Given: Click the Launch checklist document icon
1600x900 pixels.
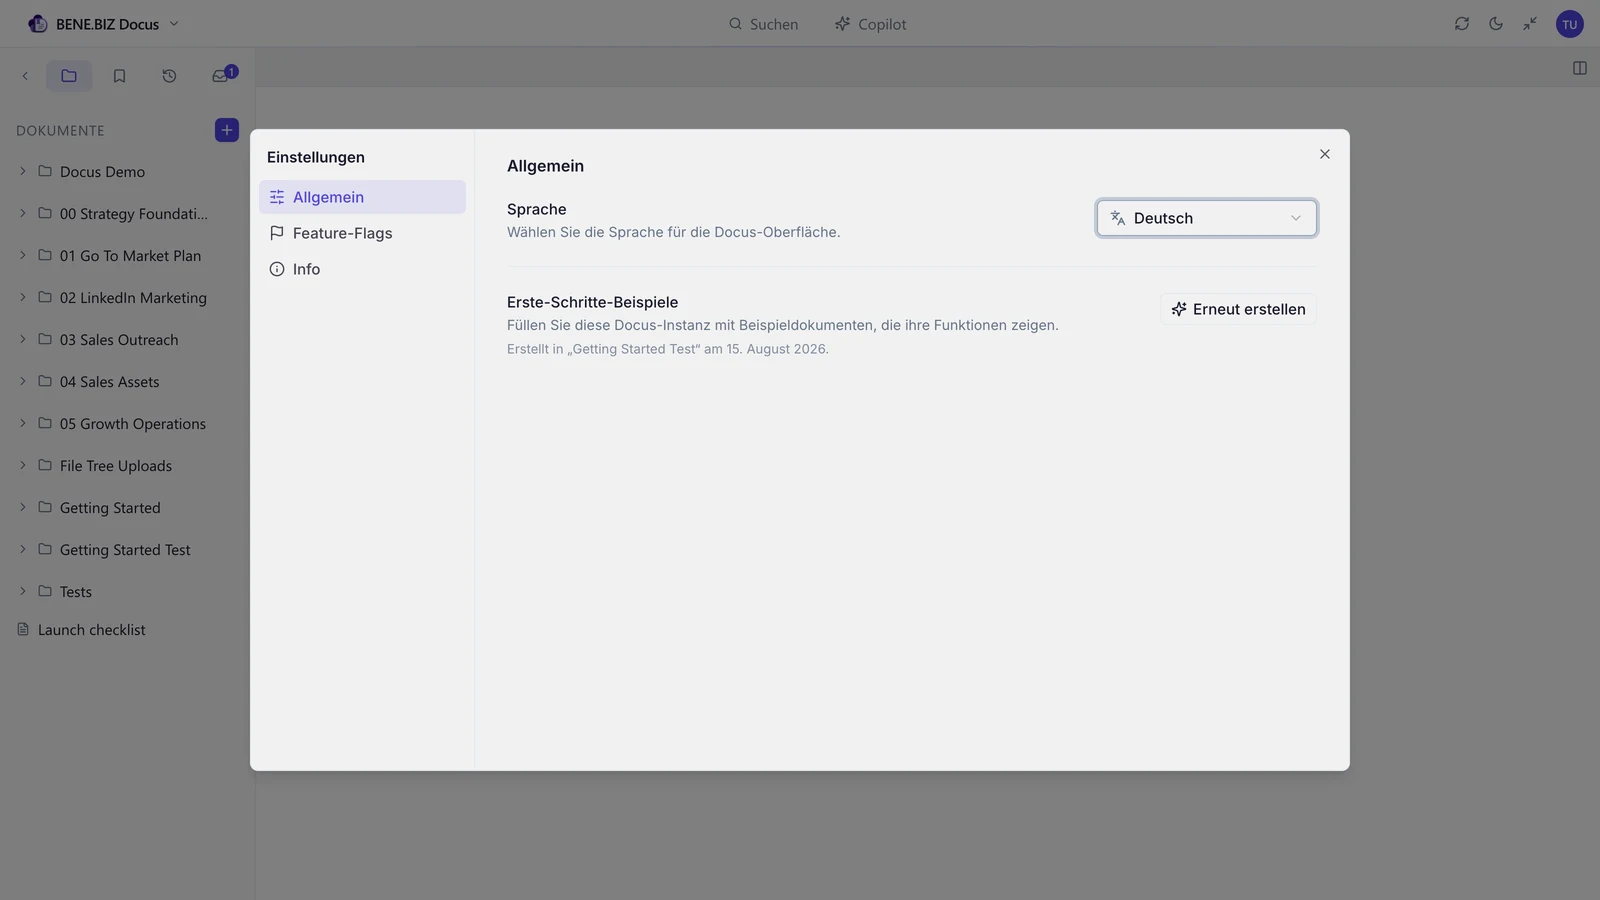Looking at the screenshot, I should [x=23, y=629].
